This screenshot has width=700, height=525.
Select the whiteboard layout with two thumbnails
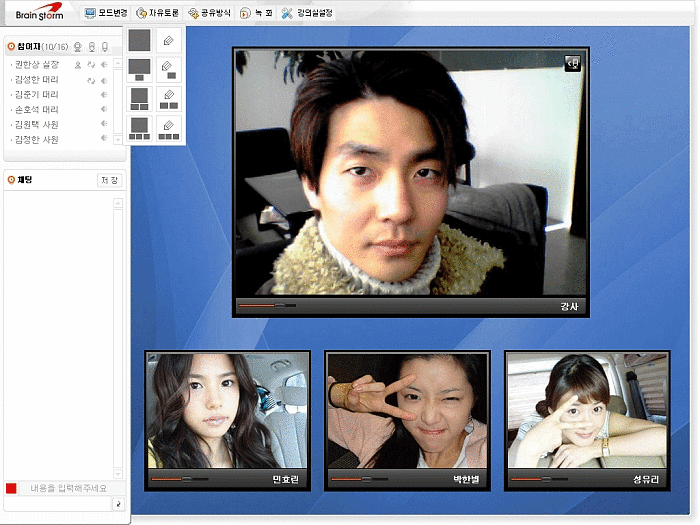point(169,98)
